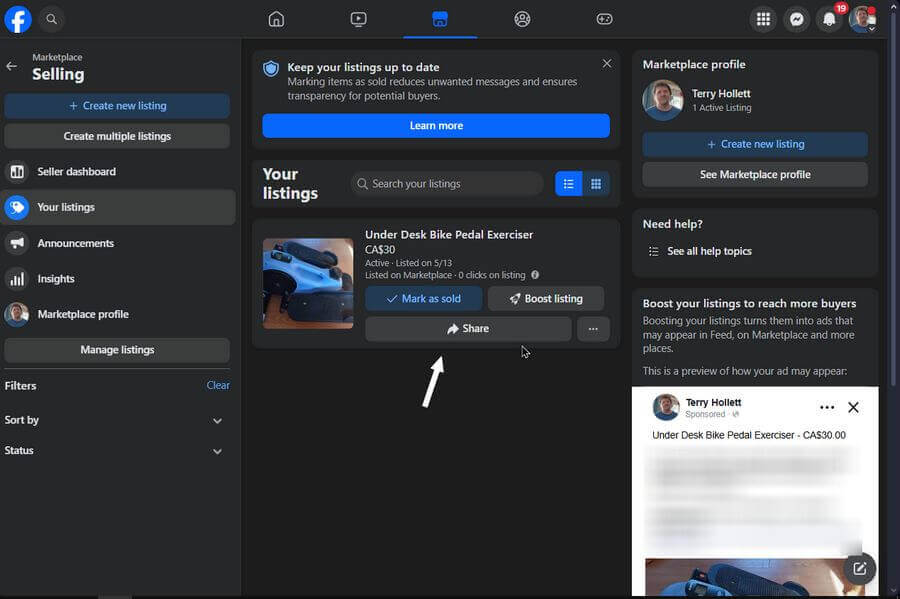Click Create new listing in profile card
Viewport: 900px width, 599px height.
click(755, 144)
